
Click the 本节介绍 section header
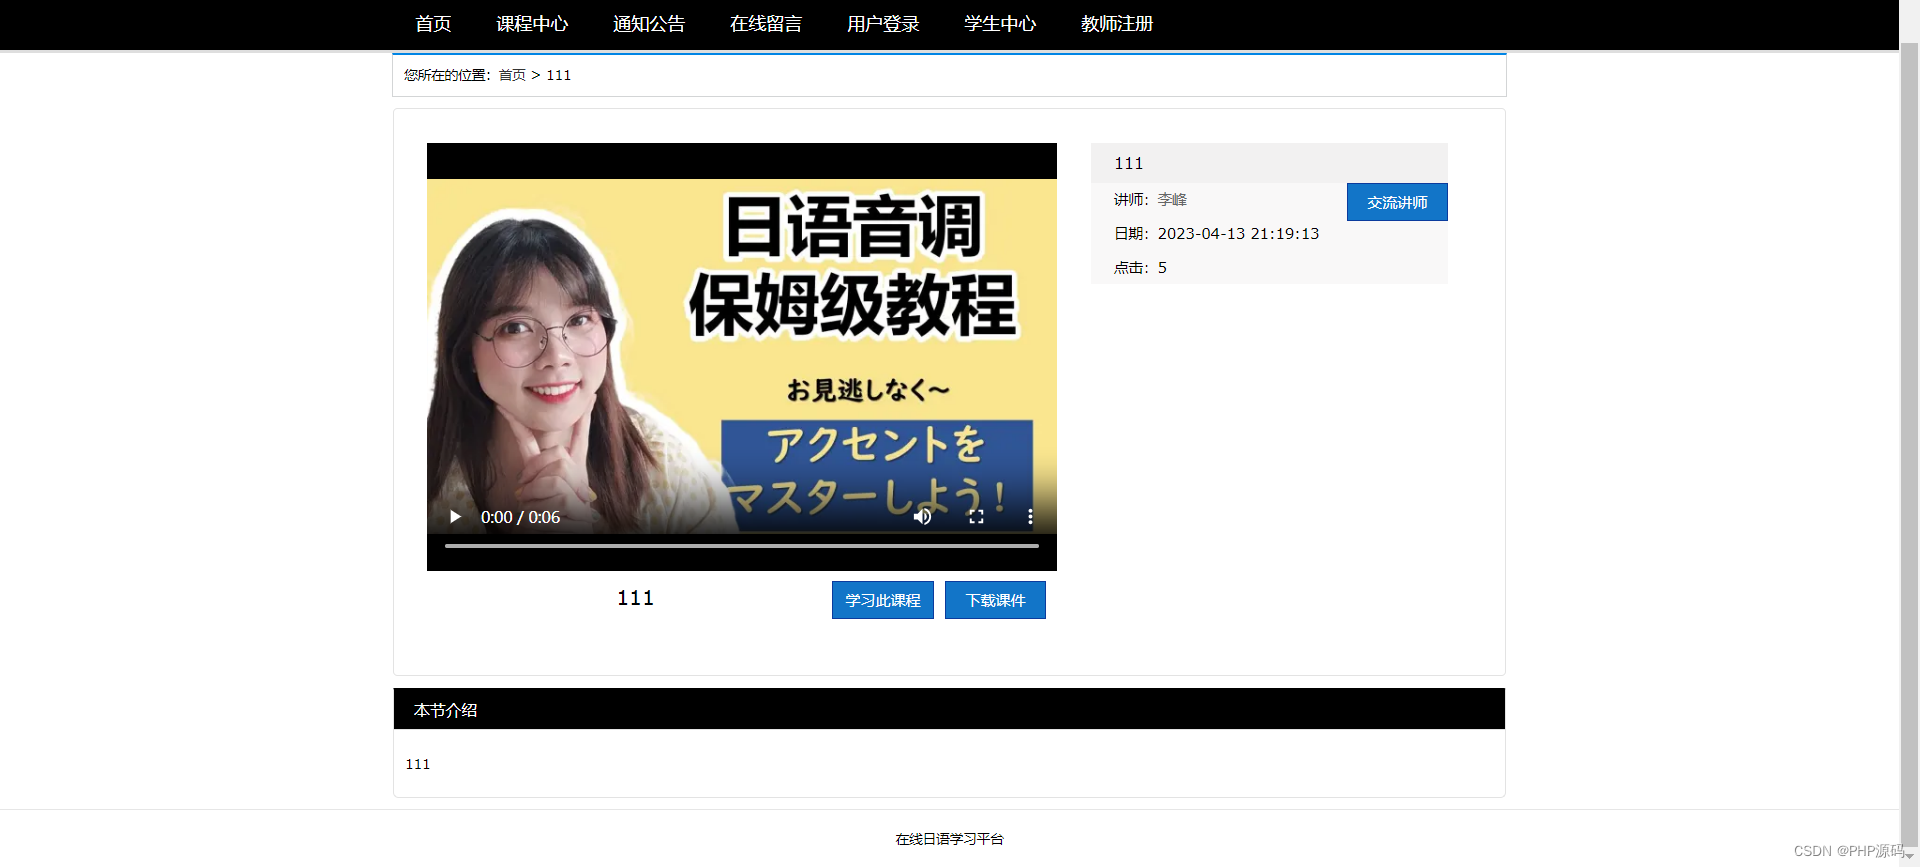click(949, 709)
